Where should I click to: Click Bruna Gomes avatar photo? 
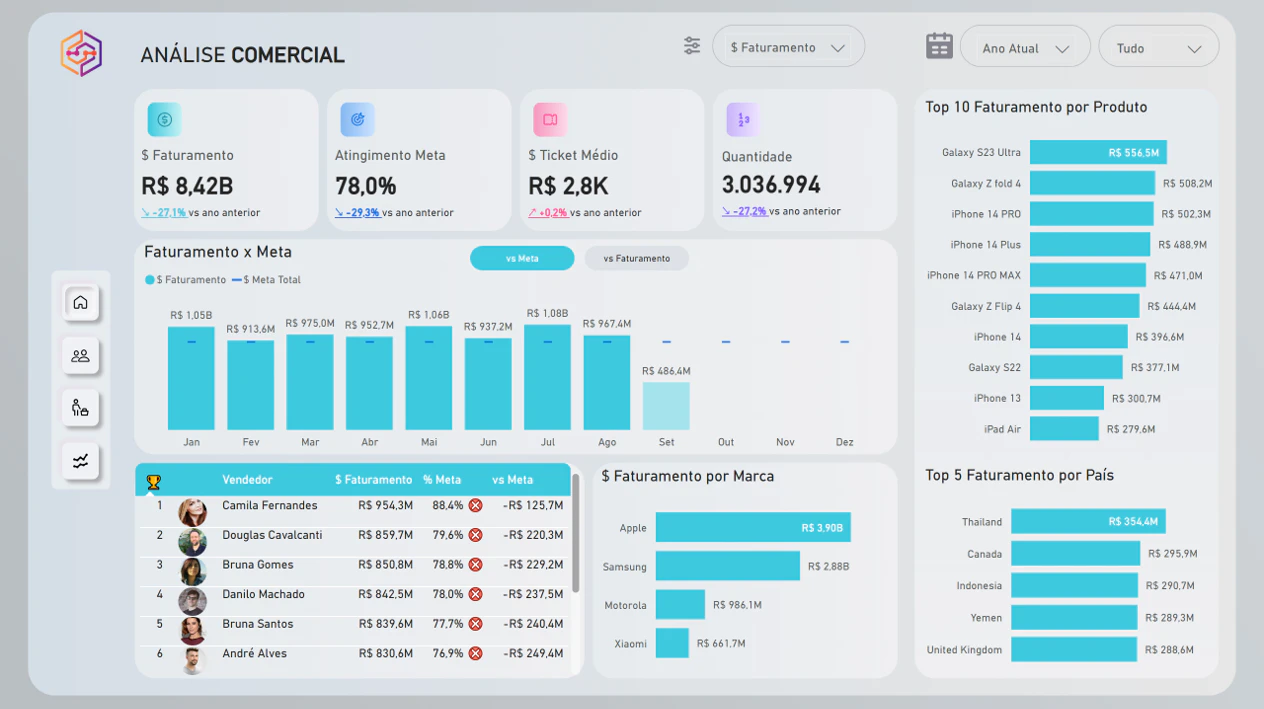coord(192,571)
